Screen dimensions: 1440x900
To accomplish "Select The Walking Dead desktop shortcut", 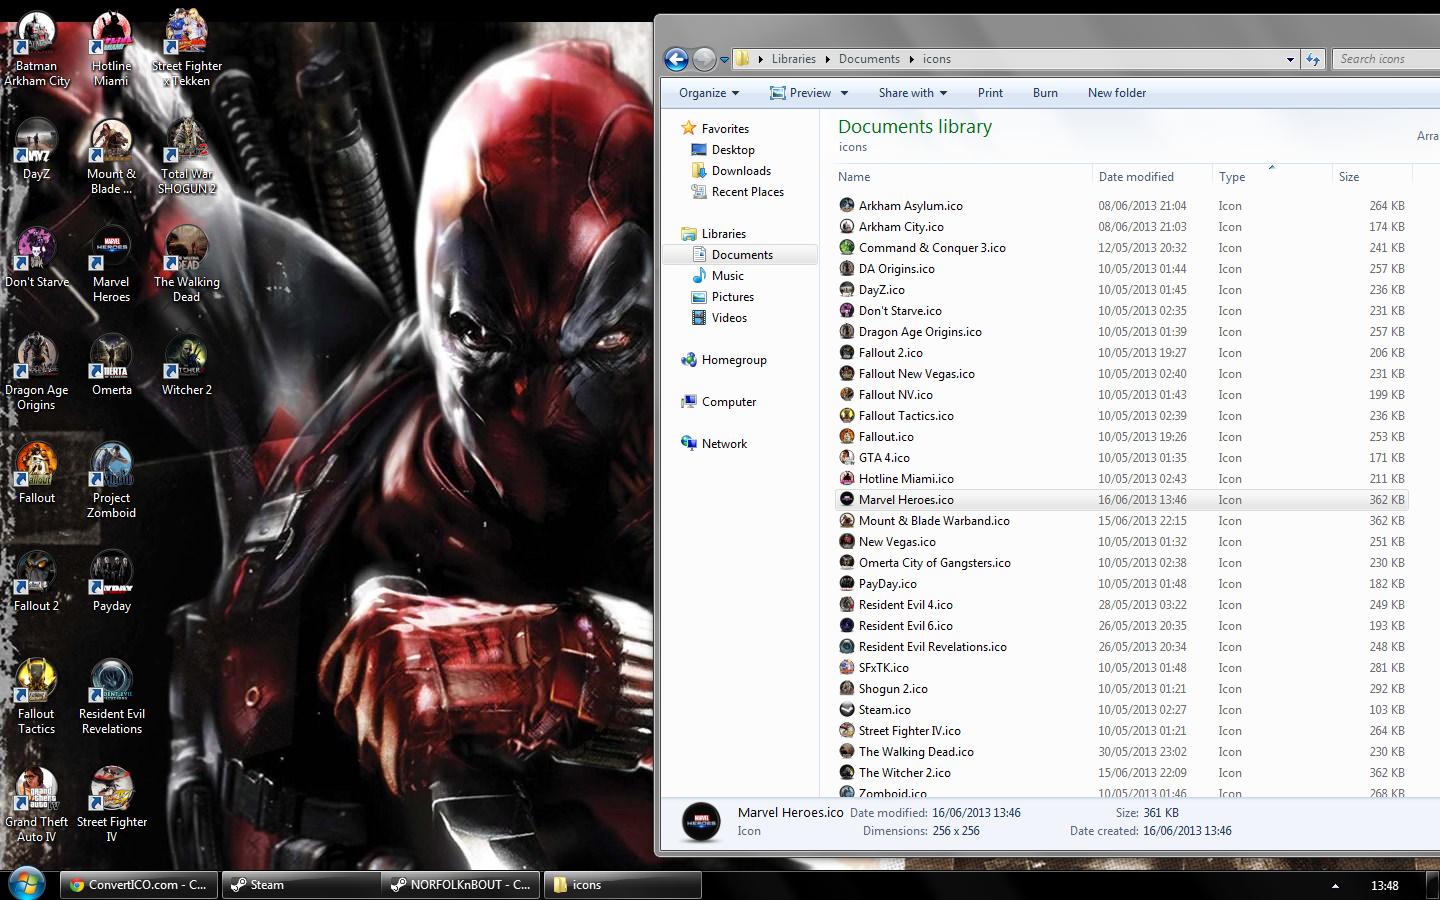I will pyautogui.click(x=187, y=265).
